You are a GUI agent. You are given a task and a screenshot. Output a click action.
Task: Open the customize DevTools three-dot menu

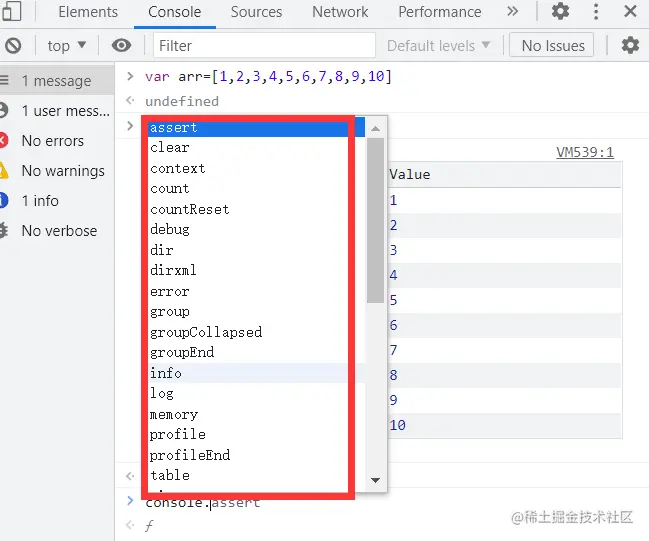click(596, 12)
